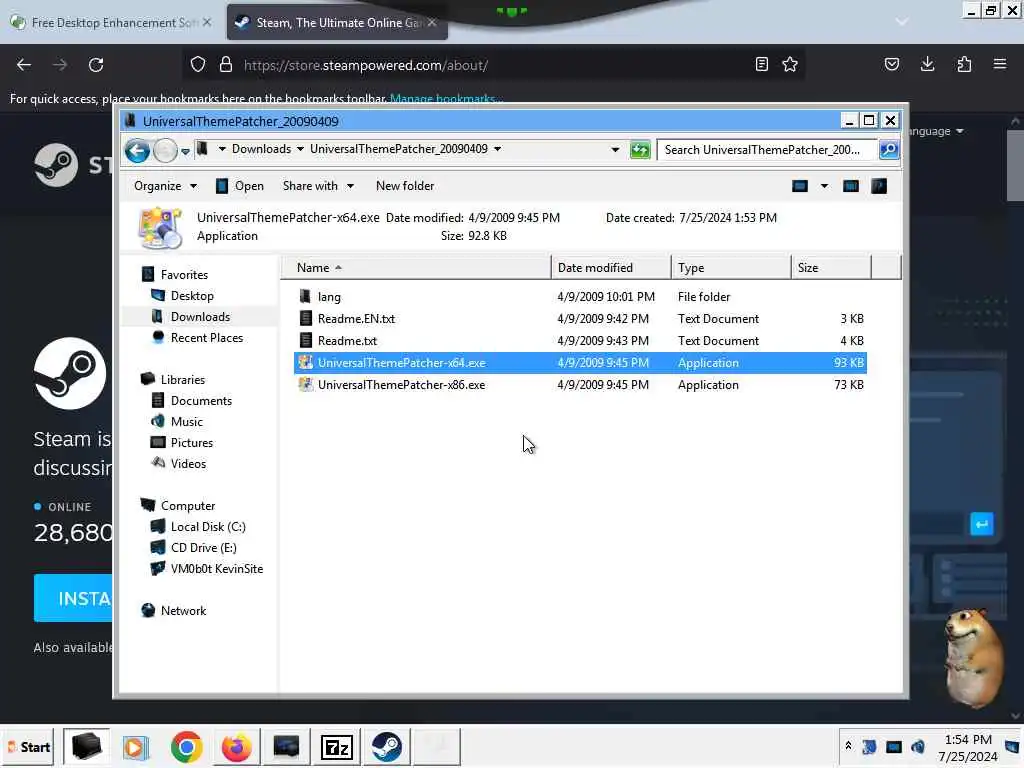
Task: Click the Firefox URL address bar
Action: coord(493,65)
